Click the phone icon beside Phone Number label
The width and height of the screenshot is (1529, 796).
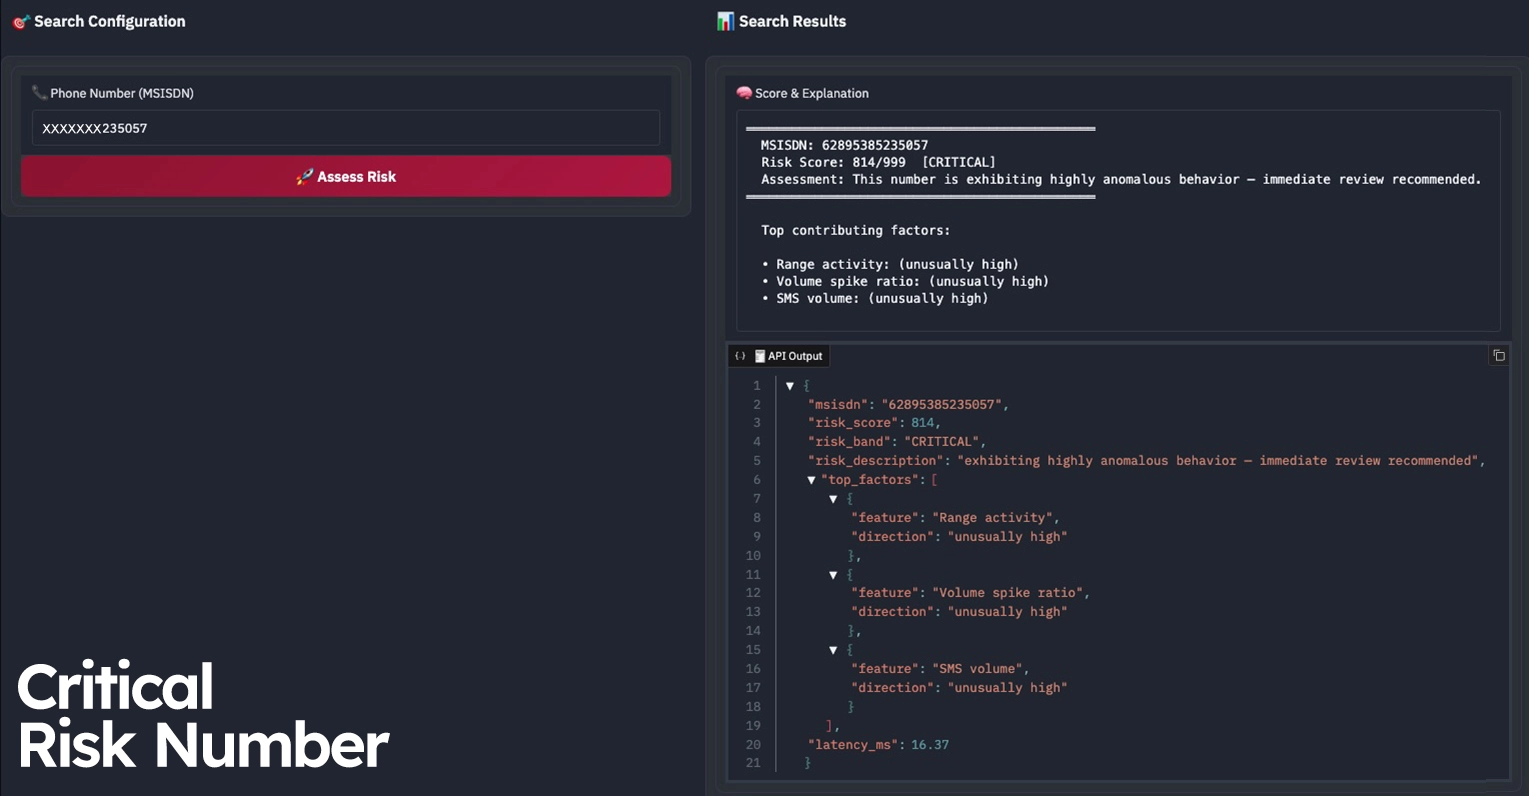coord(40,93)
